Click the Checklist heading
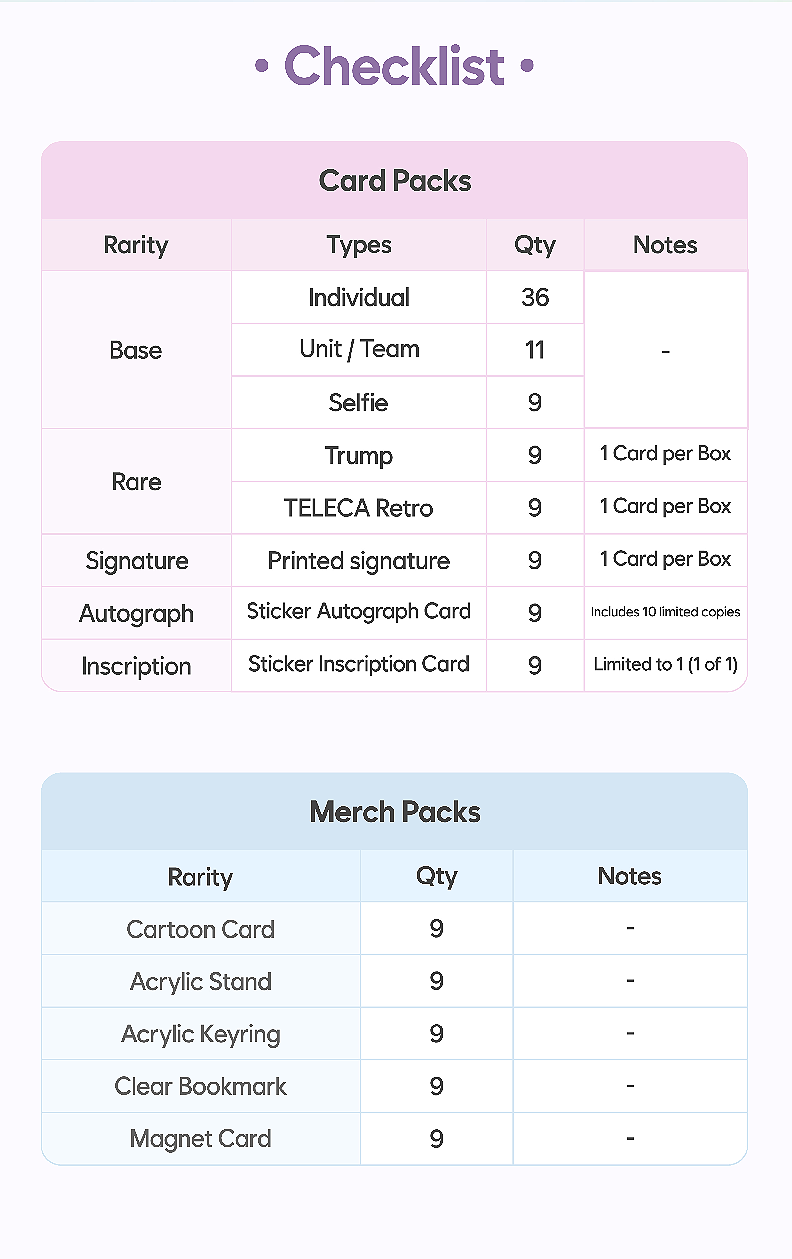The height and width of the screenshot is (1259, 792). (395, 67)
